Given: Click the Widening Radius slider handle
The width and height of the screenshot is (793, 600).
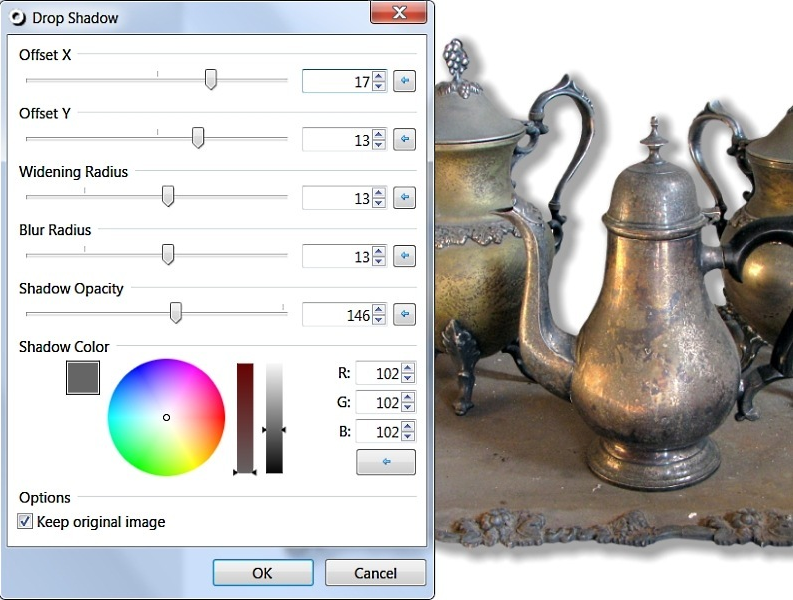Looking at the screenshot, I should point(168,196).
